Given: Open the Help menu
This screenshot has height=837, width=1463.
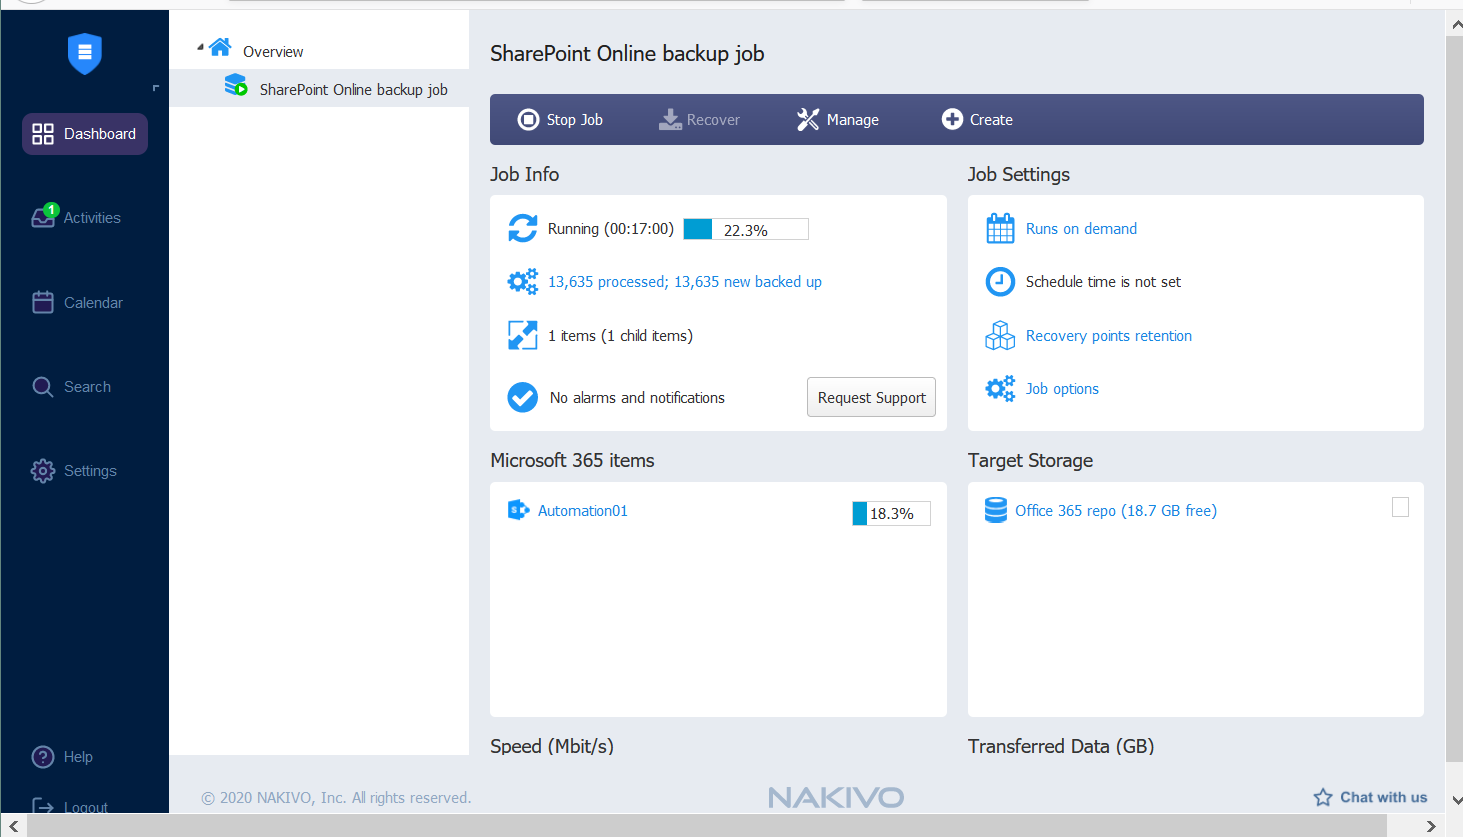Looking at the screenshot, I should (x=62, y=757).
